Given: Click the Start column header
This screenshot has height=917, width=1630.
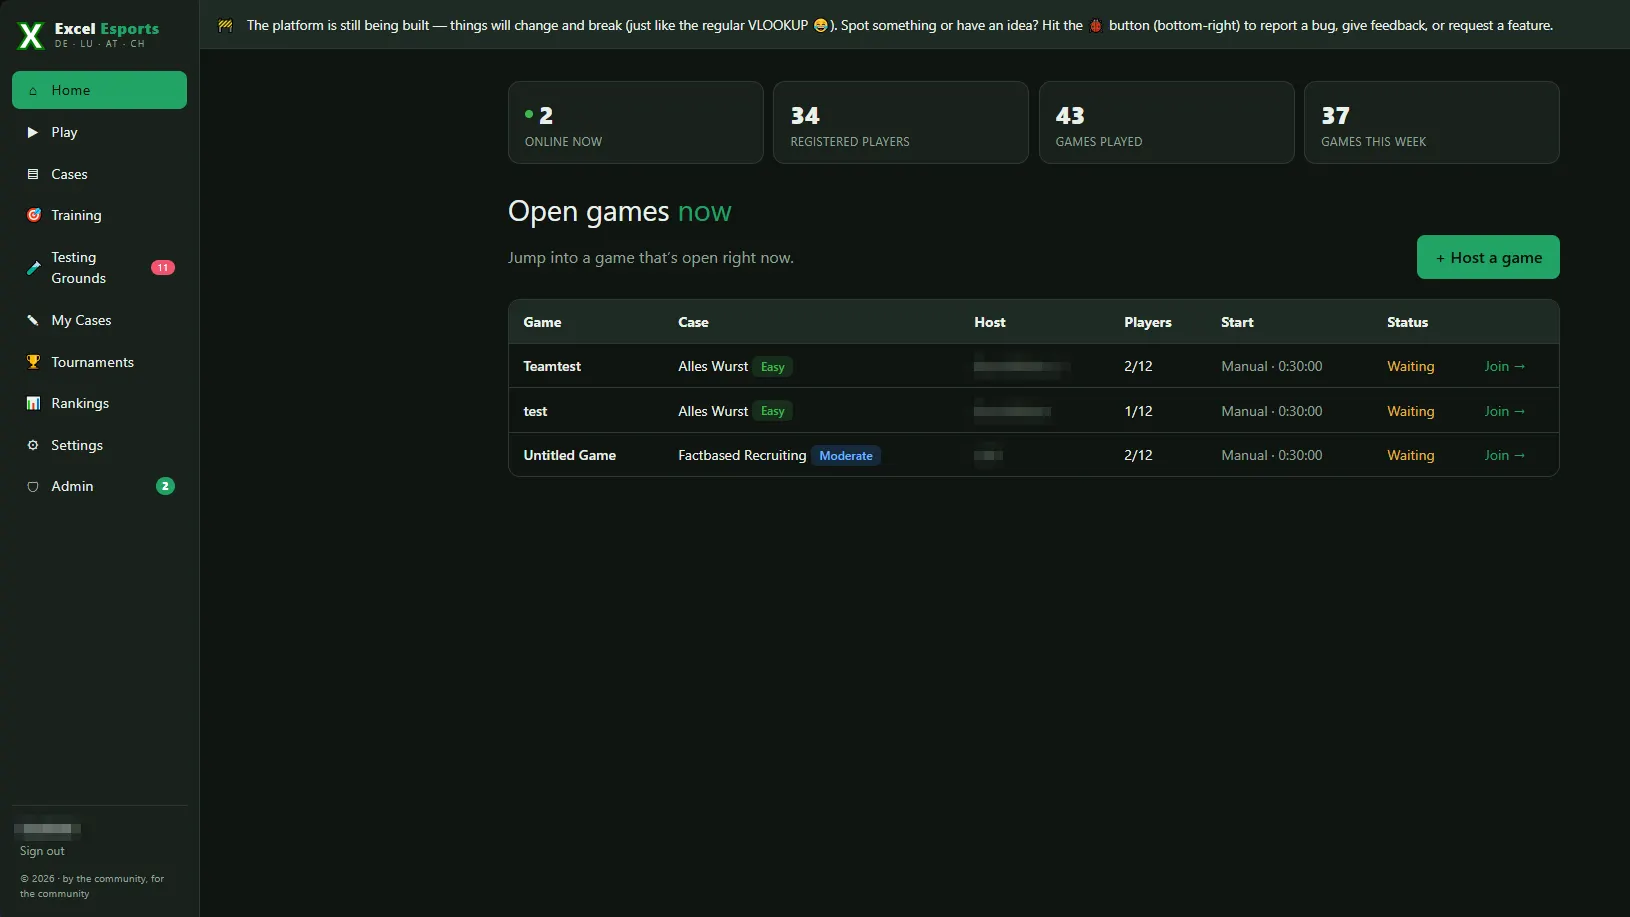Looking at the screenshot, I should (x=1237, y=322).
